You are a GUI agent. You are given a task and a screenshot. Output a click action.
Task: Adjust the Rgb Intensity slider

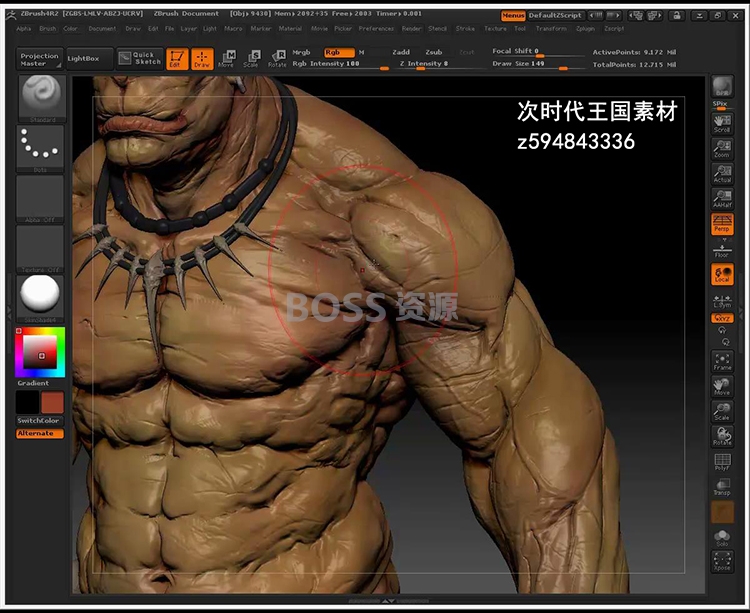[x=340, y=64]
